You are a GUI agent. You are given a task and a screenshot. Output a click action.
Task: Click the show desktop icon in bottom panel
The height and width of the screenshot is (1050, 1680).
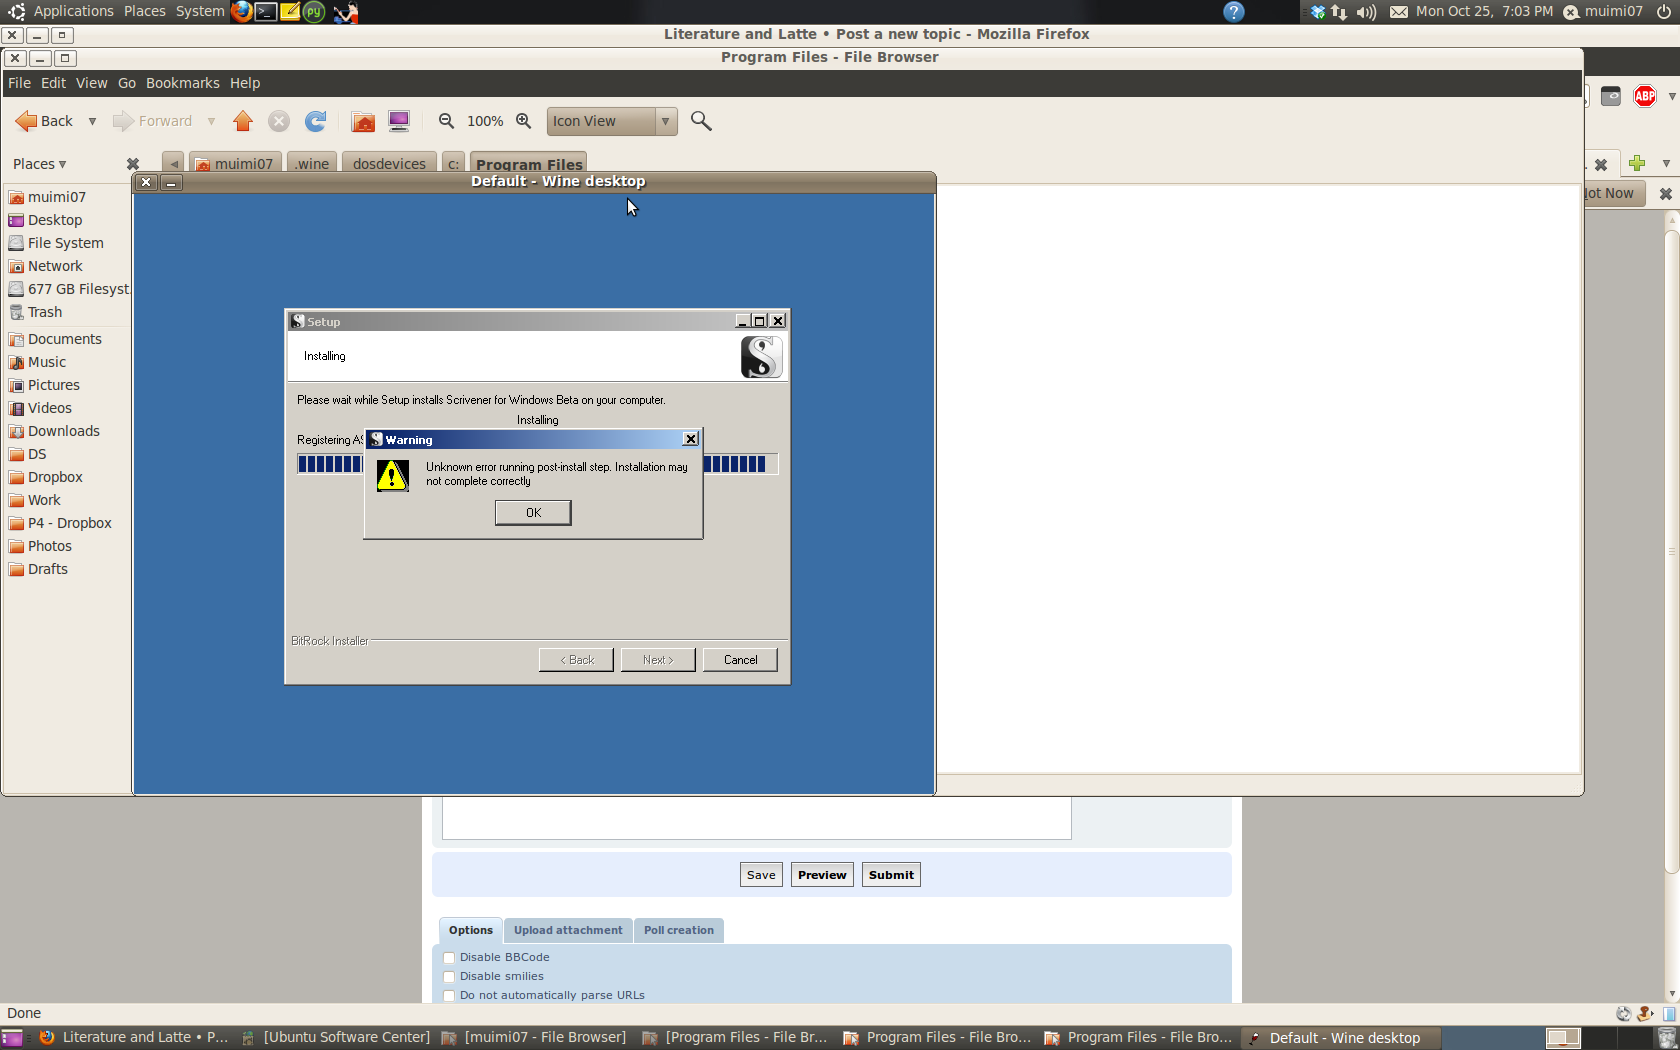tap(13, 1038)
